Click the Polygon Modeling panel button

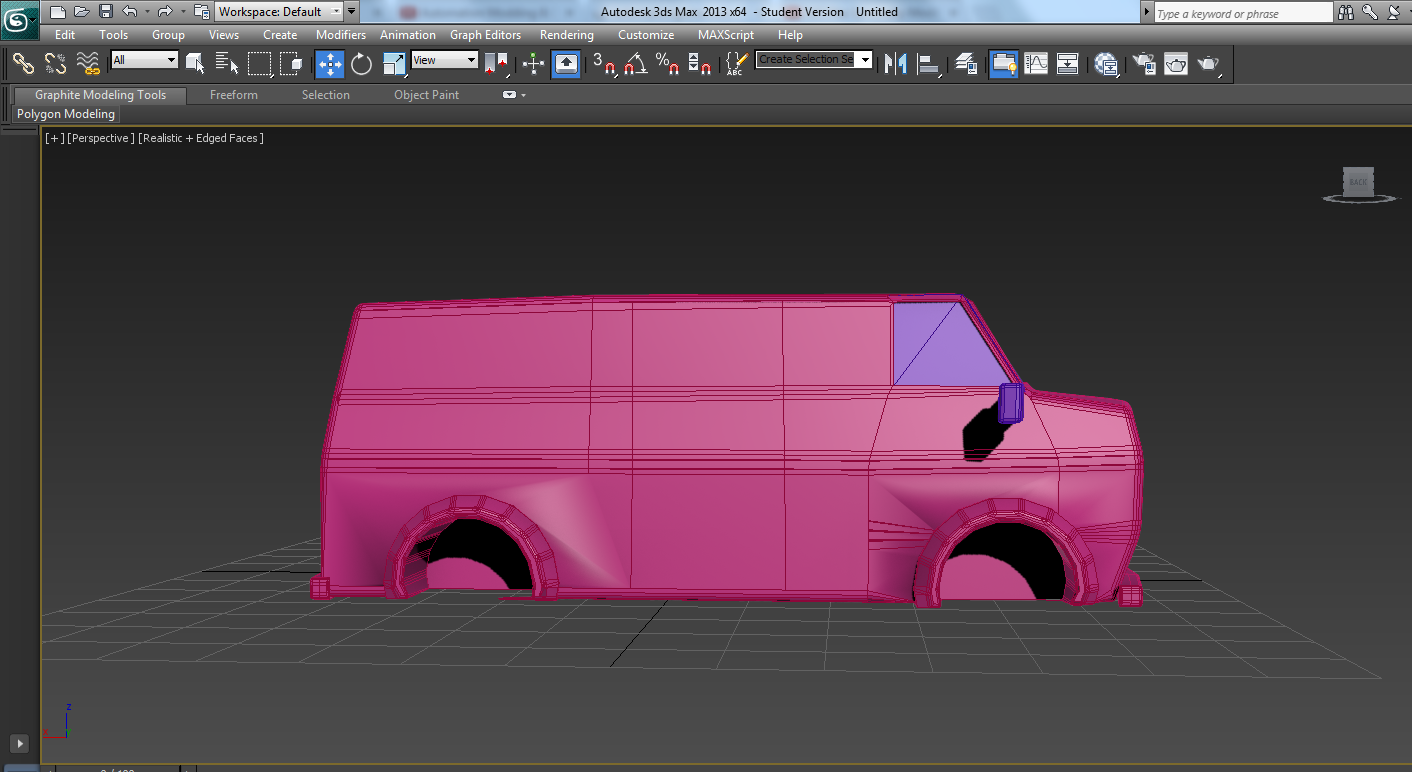pyautogui.click(x=66, y=114)
